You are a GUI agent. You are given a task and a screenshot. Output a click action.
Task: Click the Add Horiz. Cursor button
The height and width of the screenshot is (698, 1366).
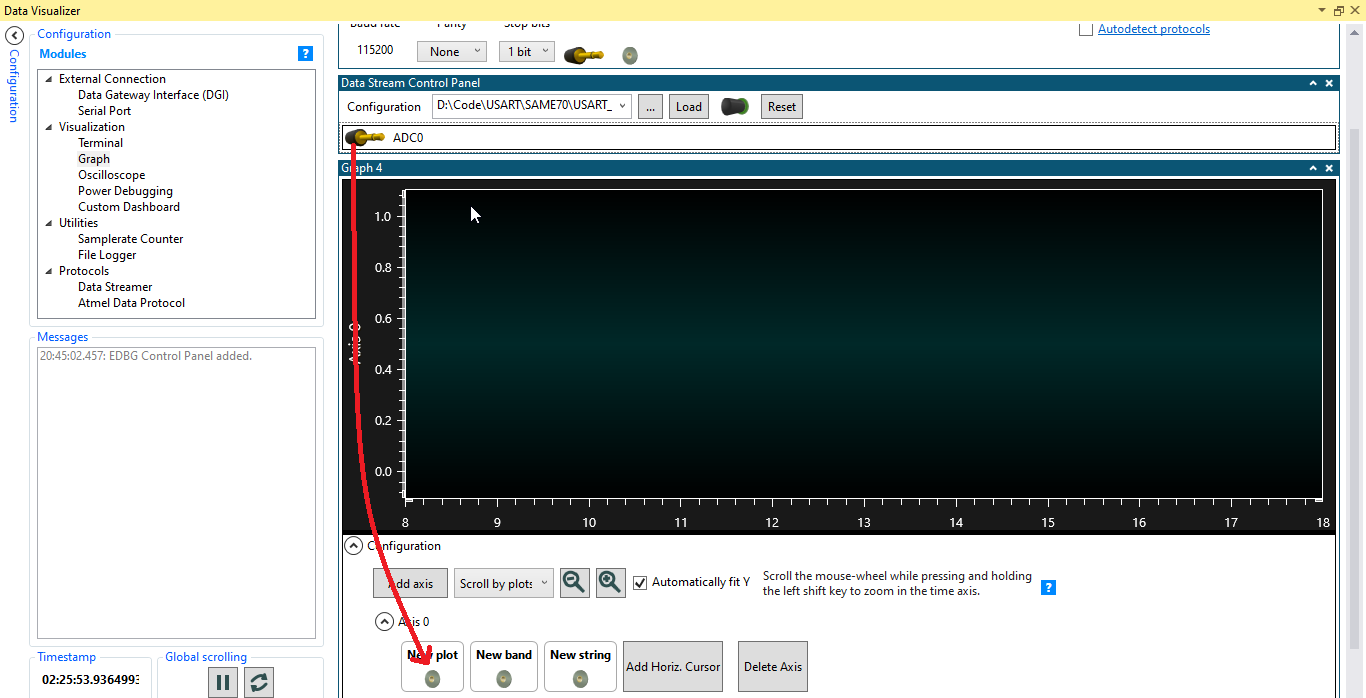point(673,667)
